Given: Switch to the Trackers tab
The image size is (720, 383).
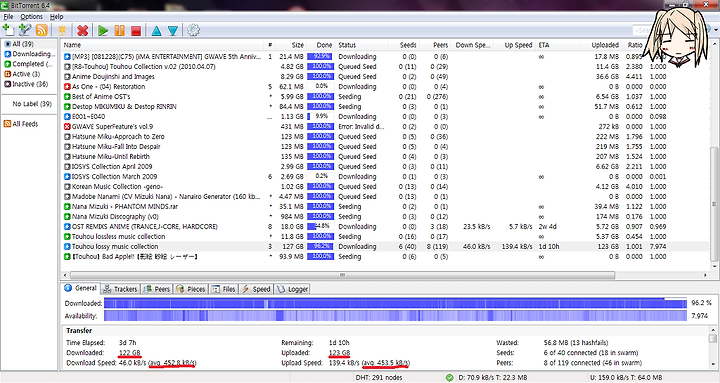Looking at the screenshot, I should coord(120,289).
